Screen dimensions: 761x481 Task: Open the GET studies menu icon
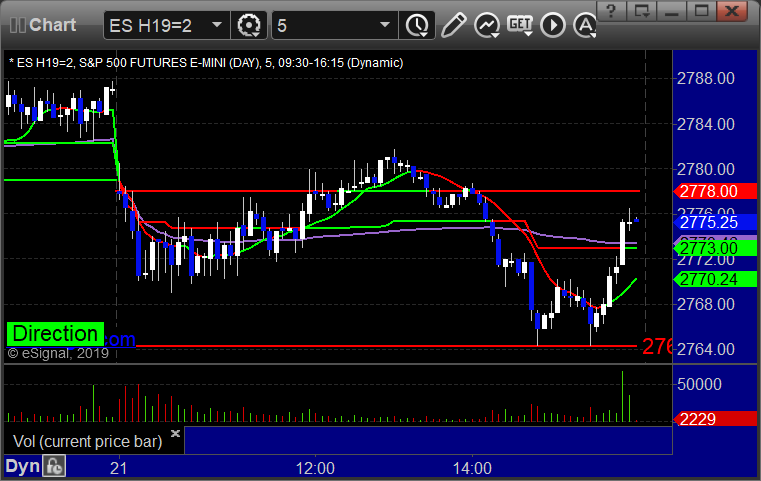pyautogui.click(x=520, y=25)
